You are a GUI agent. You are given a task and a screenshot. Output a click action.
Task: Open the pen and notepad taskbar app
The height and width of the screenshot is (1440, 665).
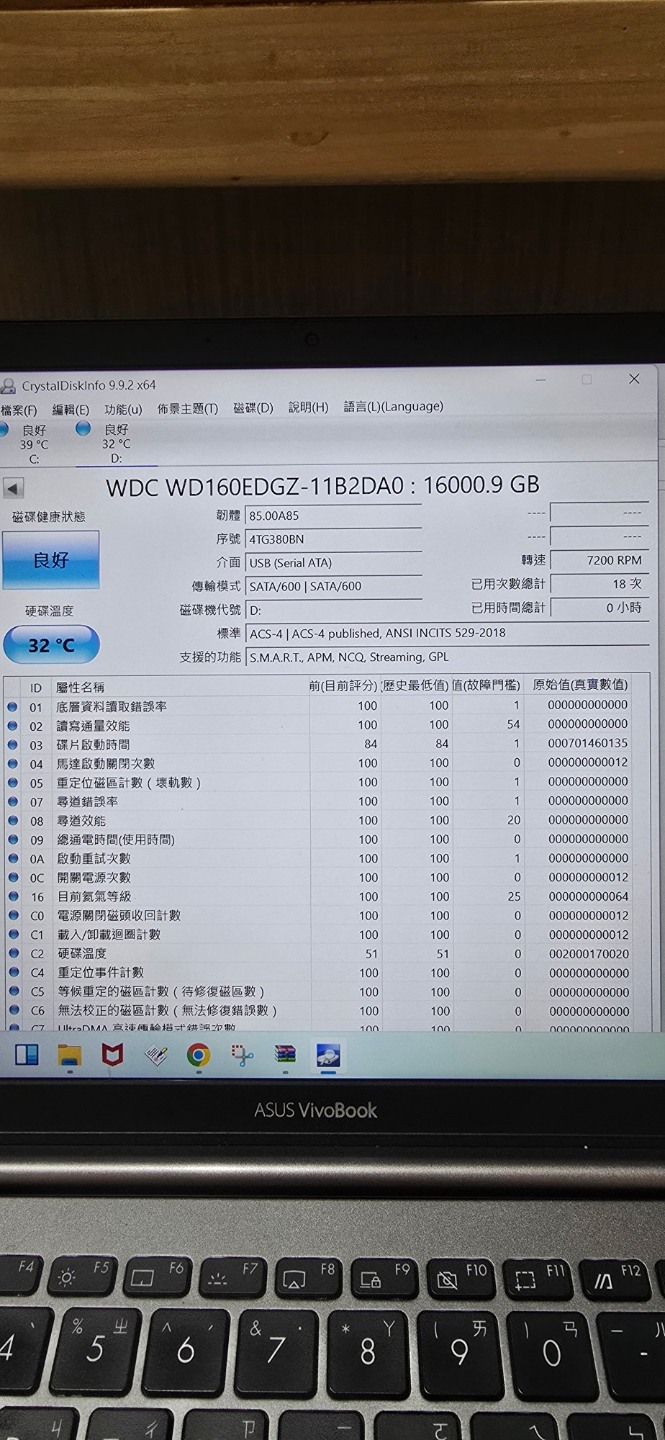[x=155, y=1054]
